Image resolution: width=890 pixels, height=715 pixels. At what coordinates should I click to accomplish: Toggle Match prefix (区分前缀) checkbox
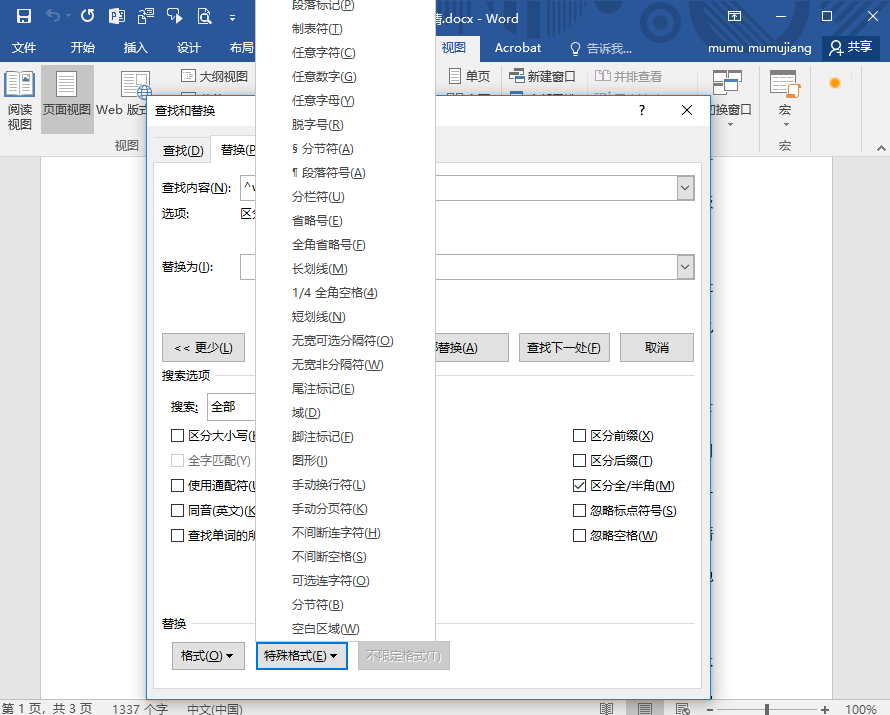point(579,435)
